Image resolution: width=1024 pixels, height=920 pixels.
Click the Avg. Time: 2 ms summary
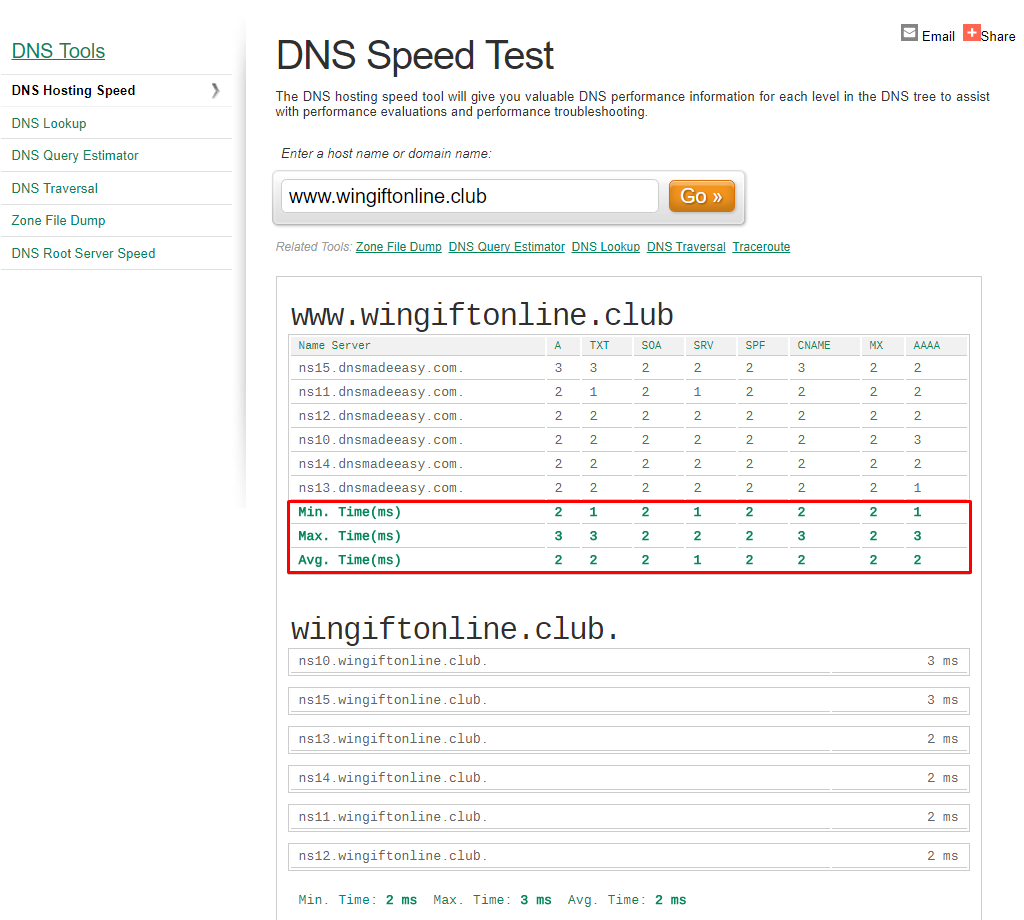coord(627,900)
